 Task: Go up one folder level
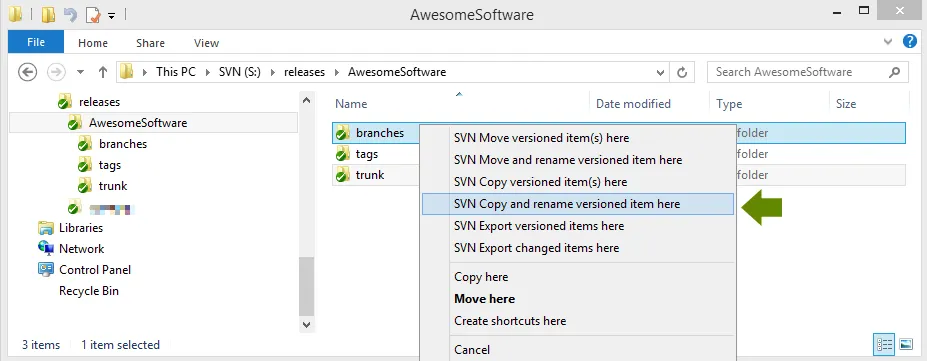click(x=103, y=72)
